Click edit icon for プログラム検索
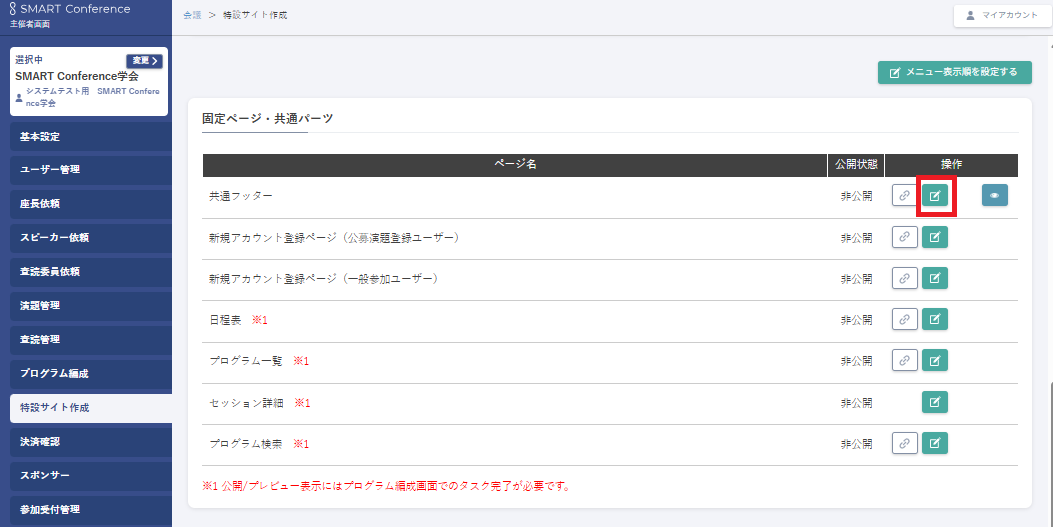The height and width of the screenshot is (527, 1053). pos(934,443)
